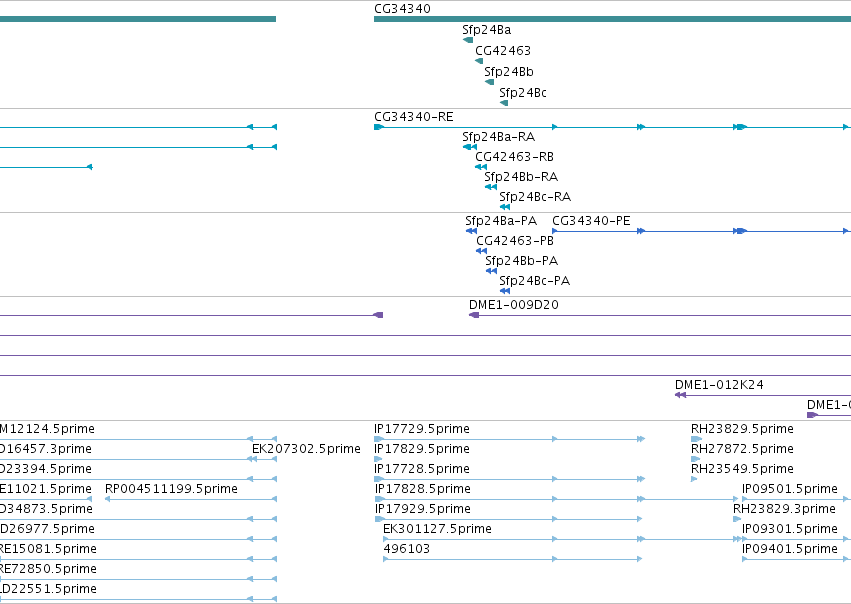Click the Sfp24Ba-RA transcript label
The image size is (851, 604).
tap(498, 137)
